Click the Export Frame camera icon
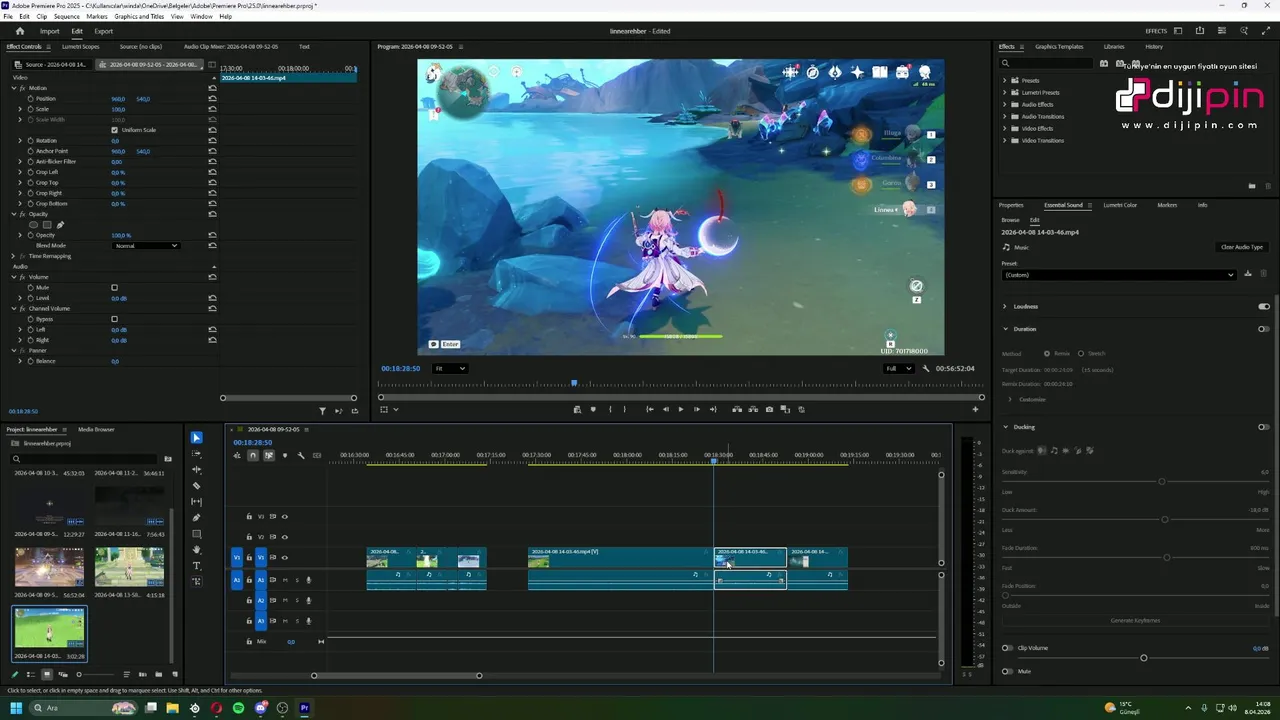This screenshot has width=1280, height=720. (x=769, y=409)
